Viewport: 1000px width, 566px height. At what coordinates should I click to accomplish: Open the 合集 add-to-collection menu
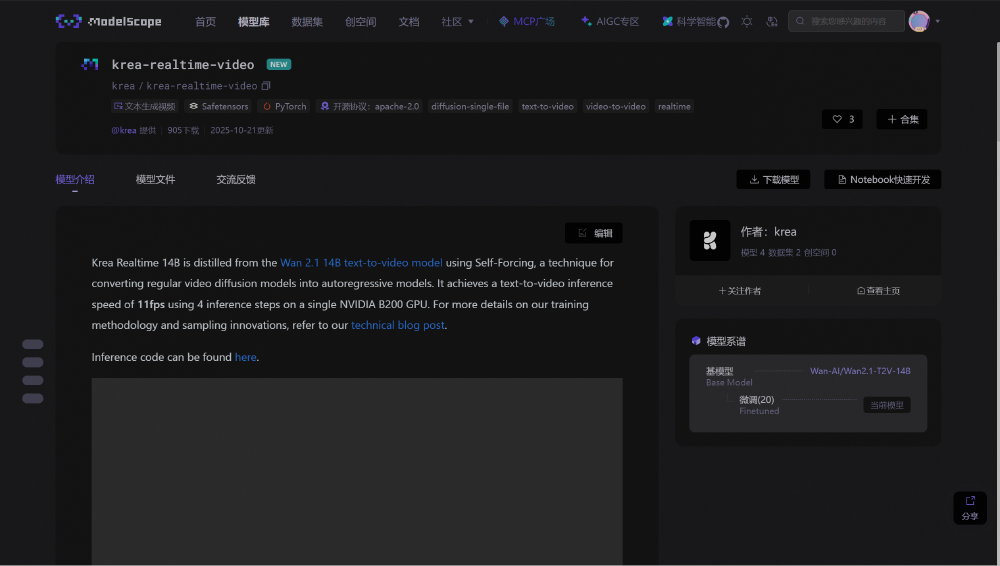tap(901, 119)
